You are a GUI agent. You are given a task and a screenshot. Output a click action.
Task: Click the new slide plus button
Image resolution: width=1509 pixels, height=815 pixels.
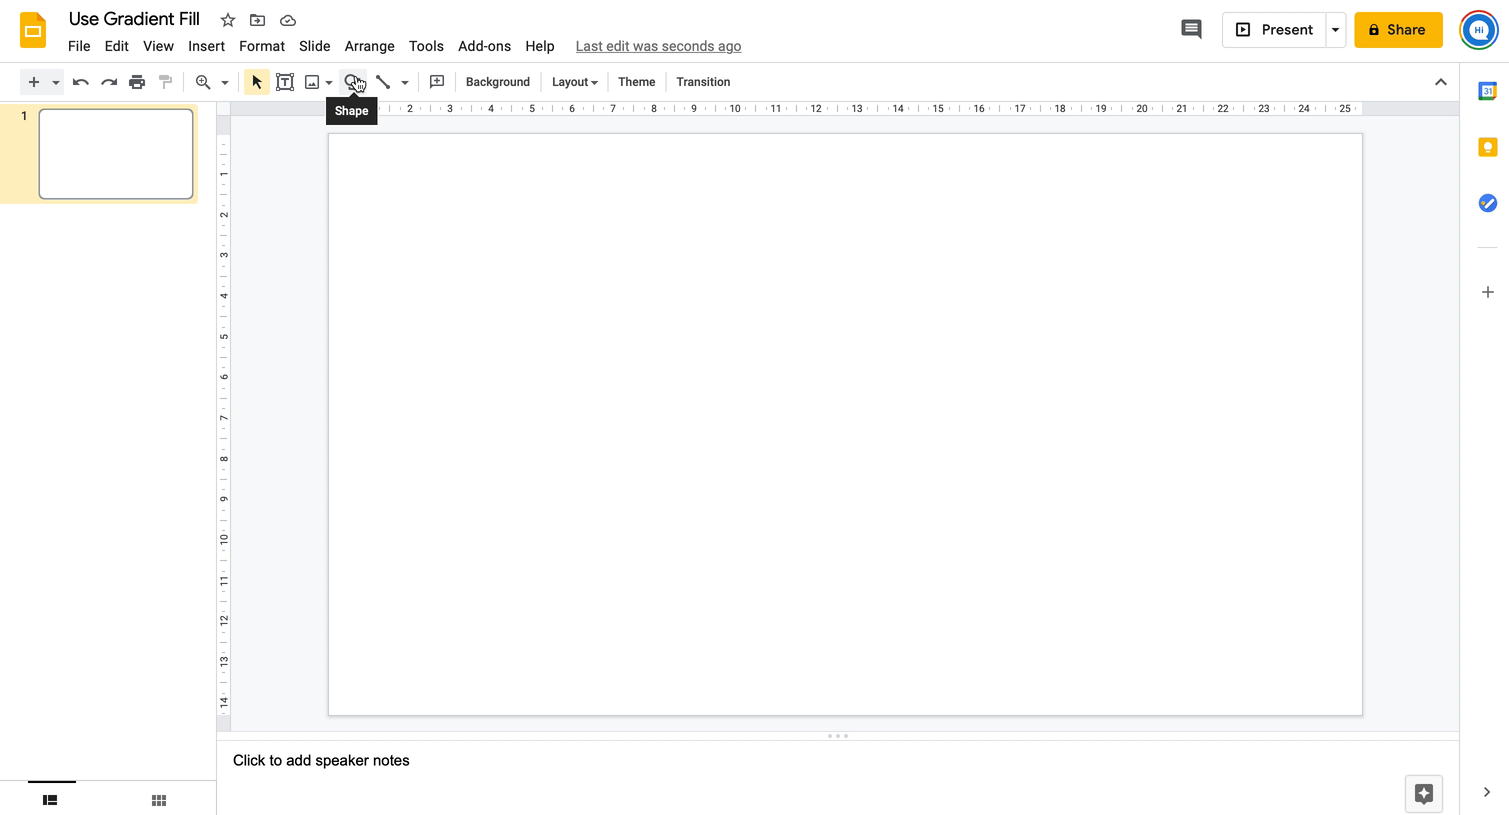34,82
